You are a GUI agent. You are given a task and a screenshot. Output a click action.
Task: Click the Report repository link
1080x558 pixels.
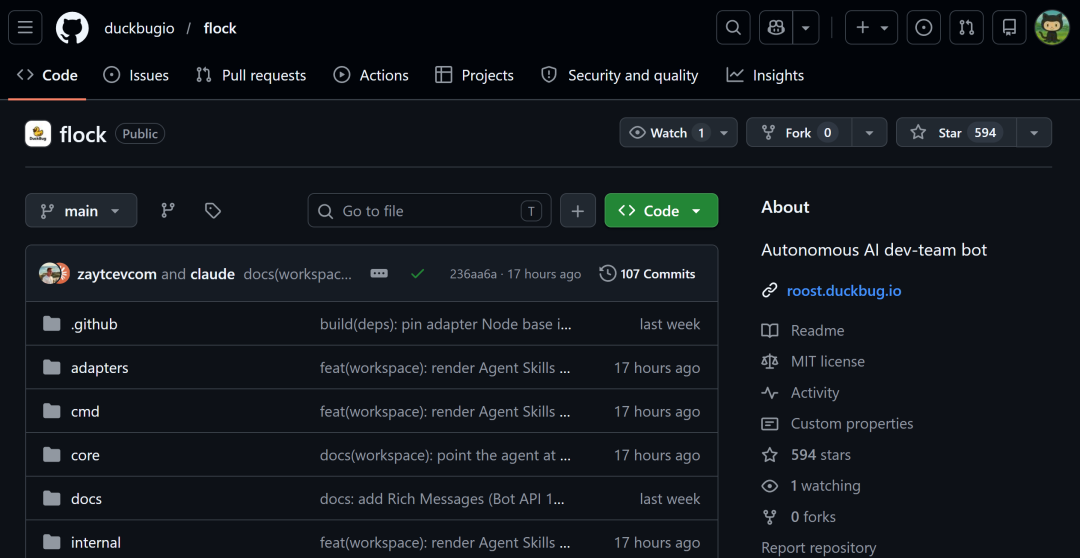tap(818, 548)
